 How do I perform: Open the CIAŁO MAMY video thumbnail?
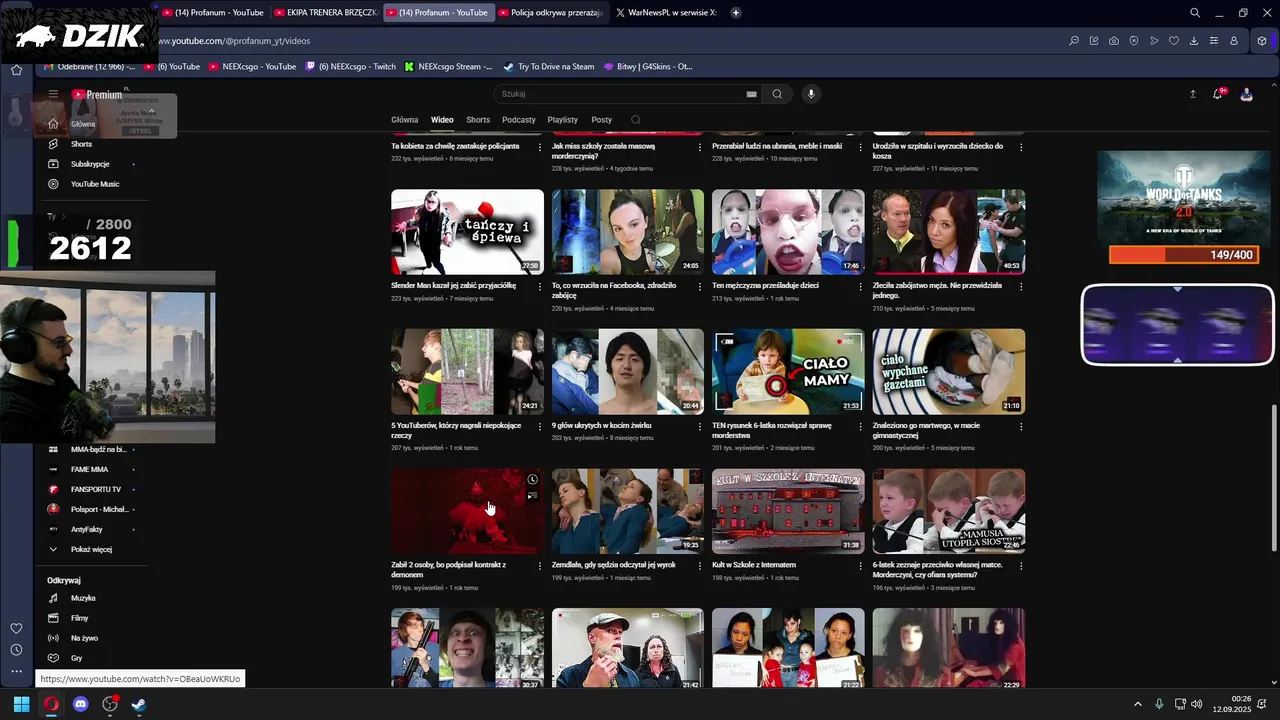[x=788, y=371]
